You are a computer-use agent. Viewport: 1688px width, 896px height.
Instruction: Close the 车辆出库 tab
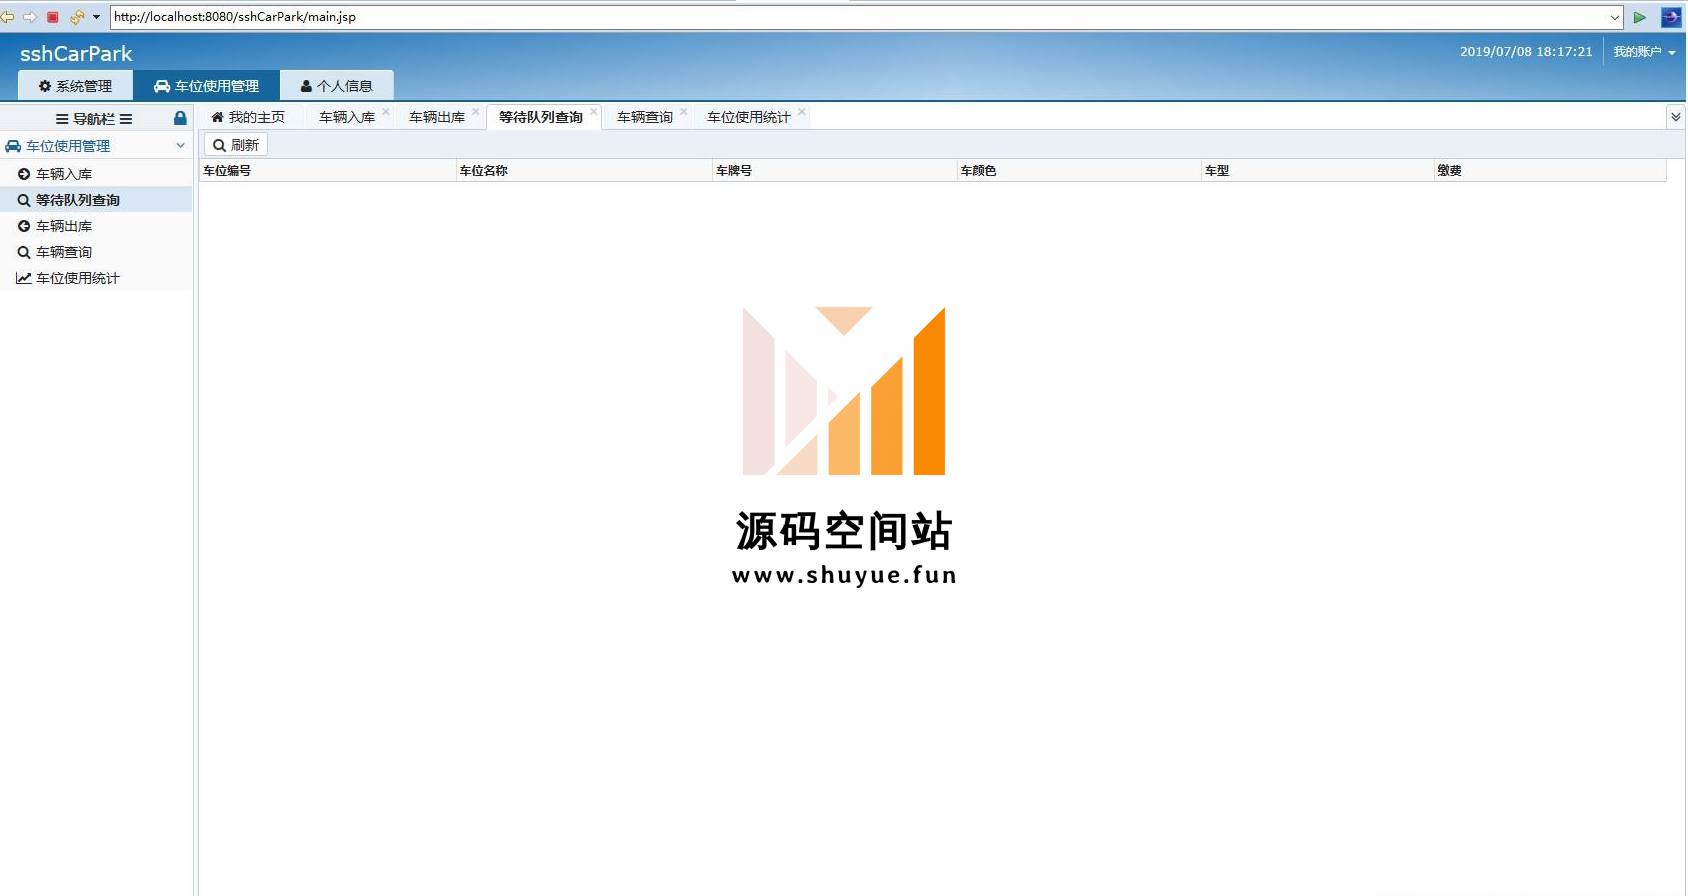476,112
